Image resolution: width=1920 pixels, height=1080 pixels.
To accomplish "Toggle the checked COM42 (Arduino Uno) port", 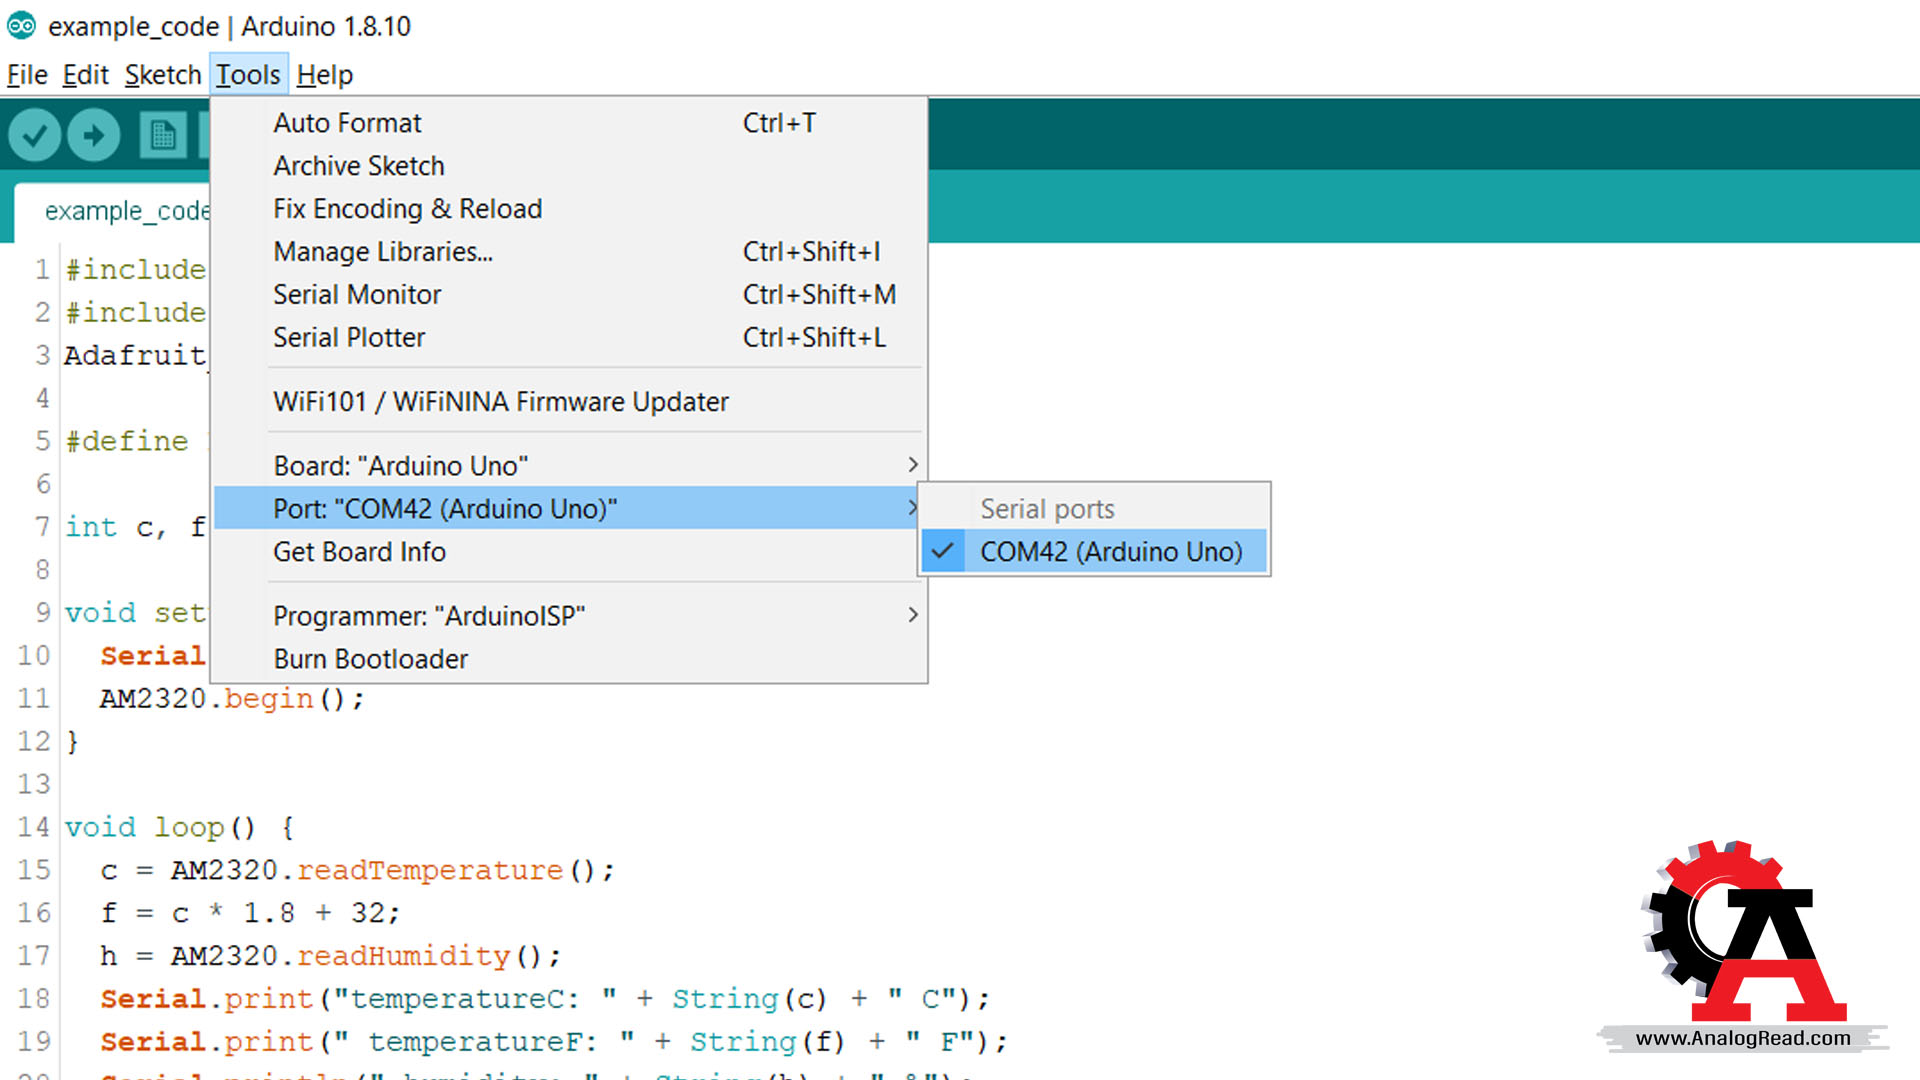I will (x=1094, y=552).
